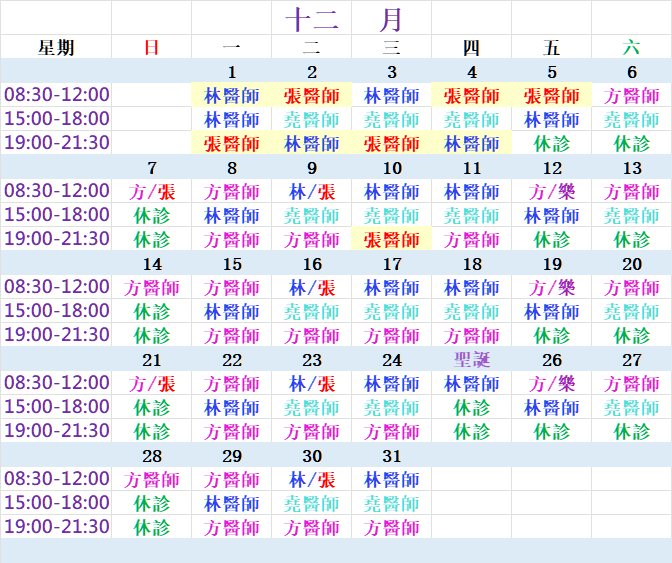
Task: Select 方/張 in the morning of the 7th
Action: pyautogui.click(x=152, y=191)
